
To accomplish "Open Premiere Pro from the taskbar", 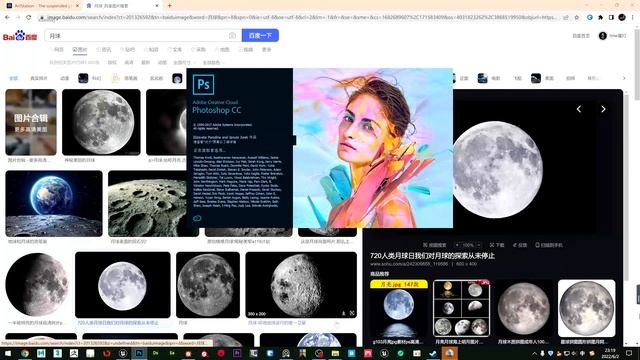I will click(237, 353).
